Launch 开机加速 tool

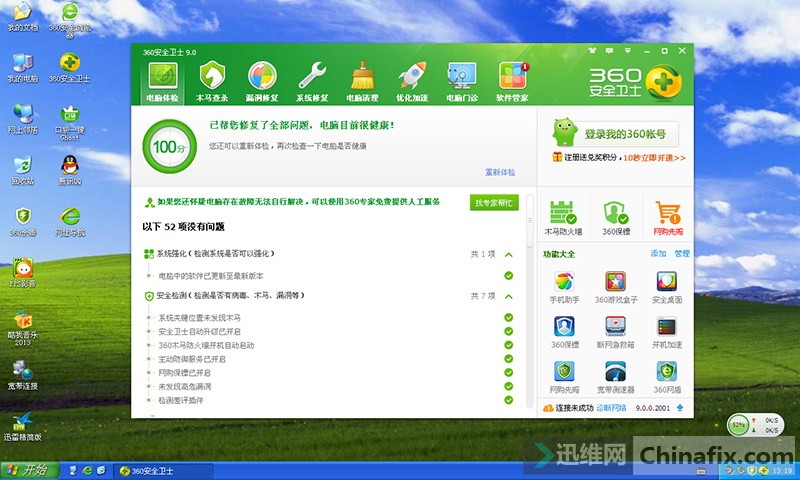[667, 332]
